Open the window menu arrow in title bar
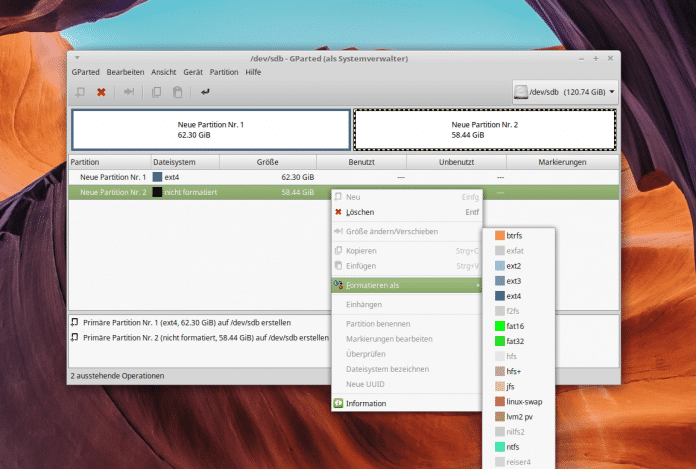This screenshot has width=696, height=469. pyautogui.click(x=77, y=58)
